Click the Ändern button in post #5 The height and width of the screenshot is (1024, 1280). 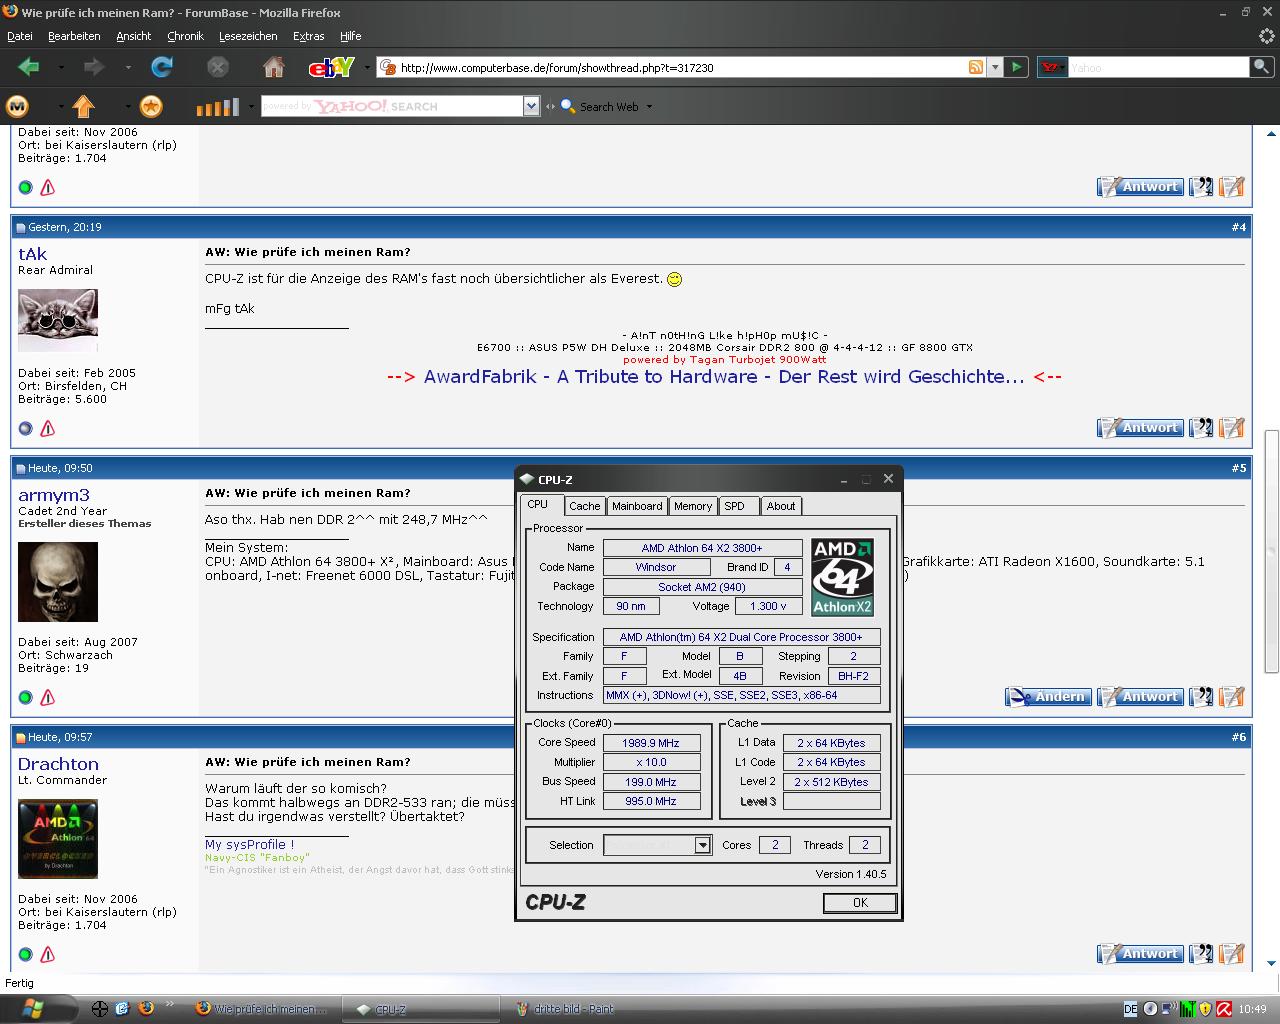coord(1047,697)
